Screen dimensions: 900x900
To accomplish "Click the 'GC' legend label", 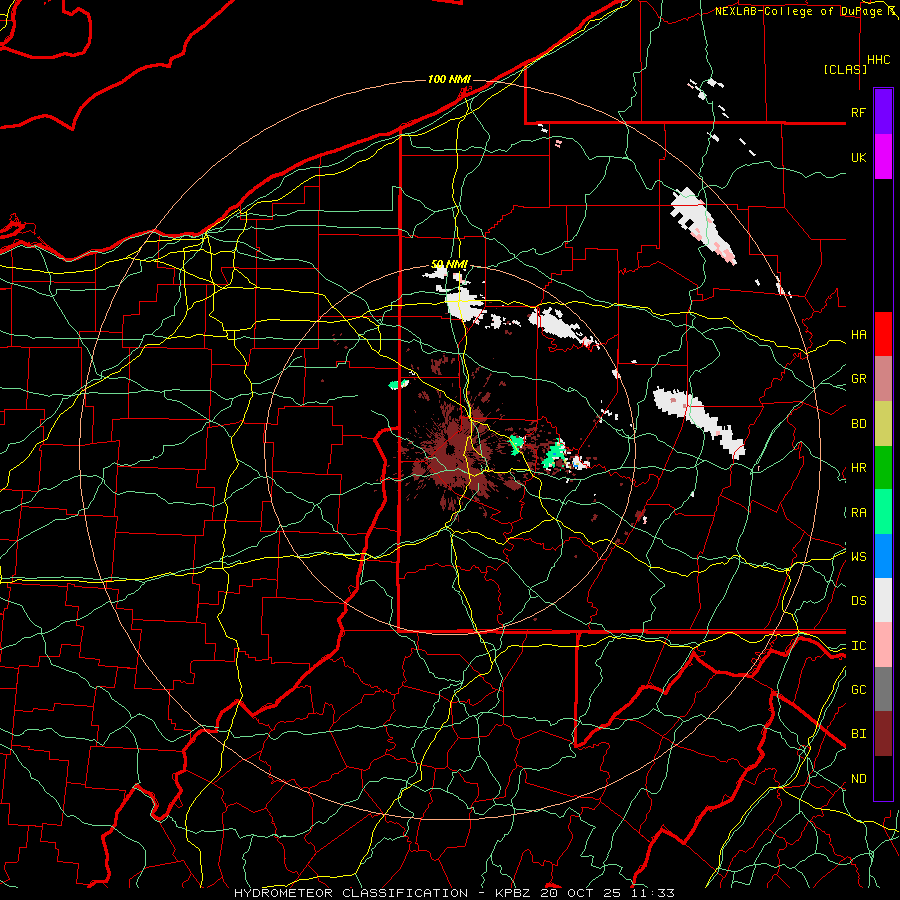I will 858,690.
